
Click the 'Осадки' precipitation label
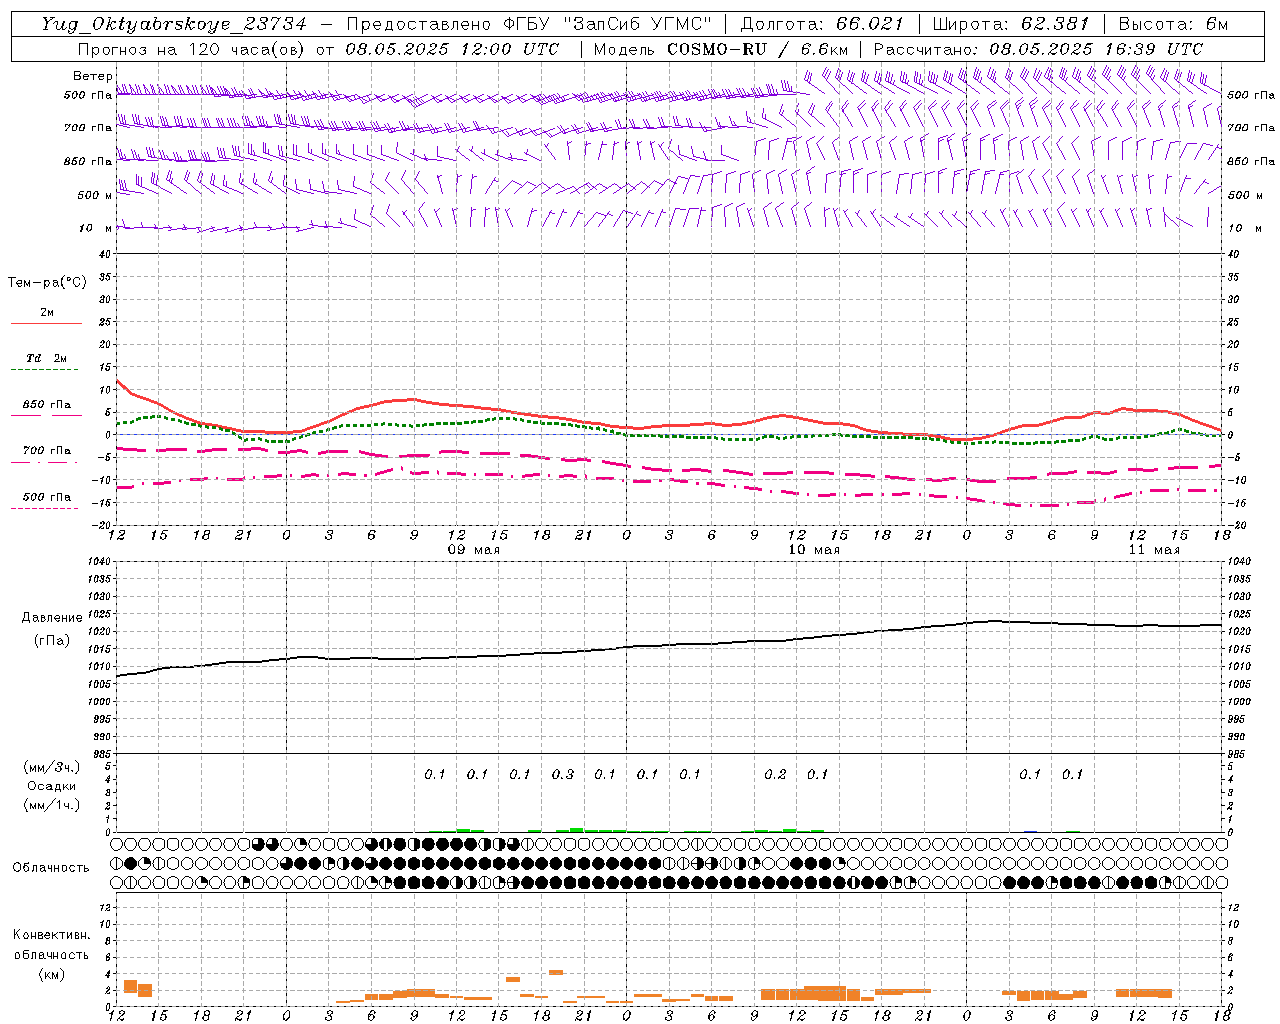point(52,786)
